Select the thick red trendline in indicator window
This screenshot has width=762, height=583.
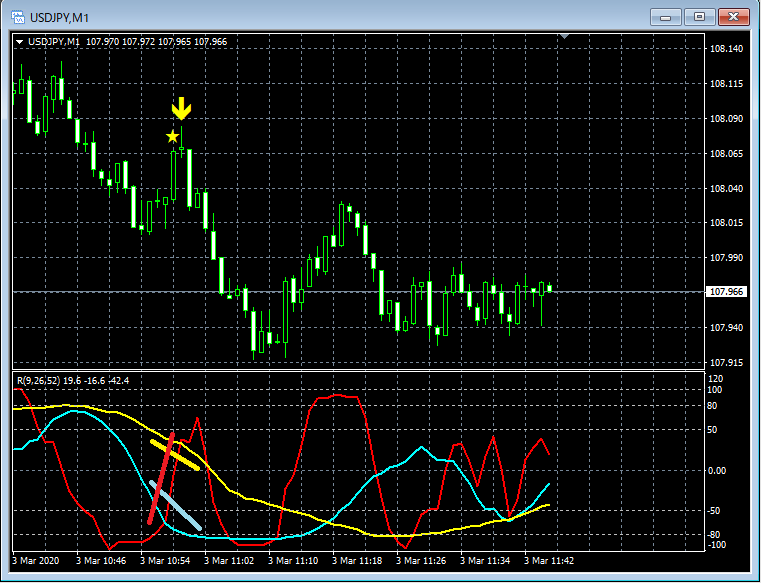161,478
